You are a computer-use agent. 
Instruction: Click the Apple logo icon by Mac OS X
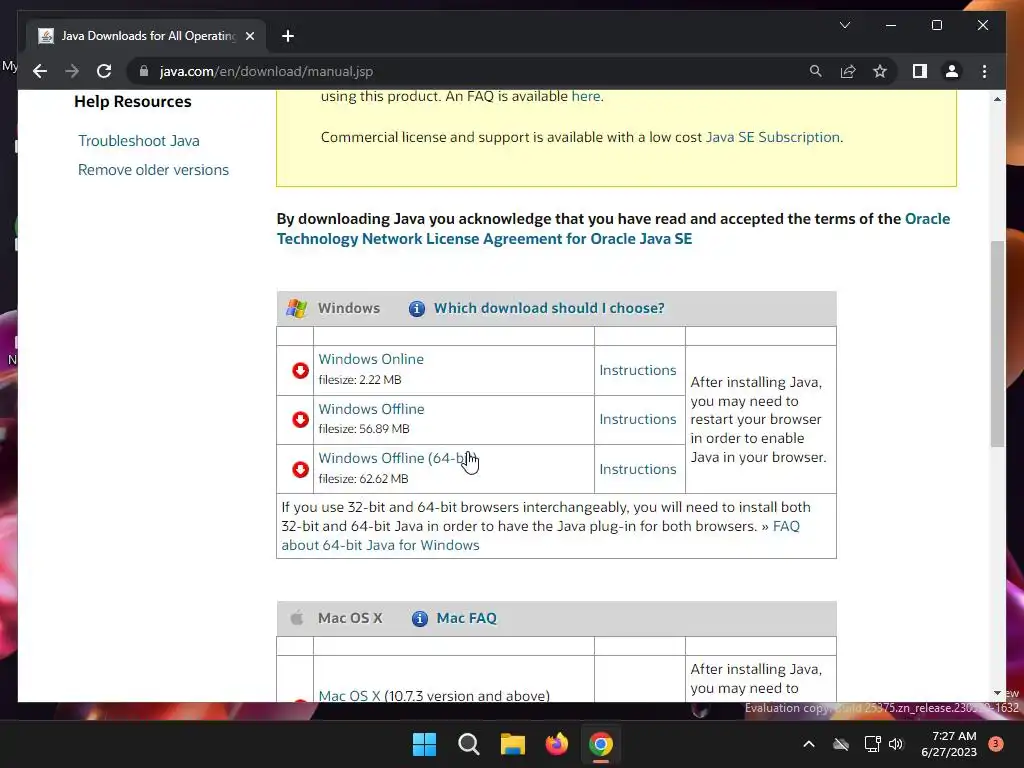click(296, 618)
